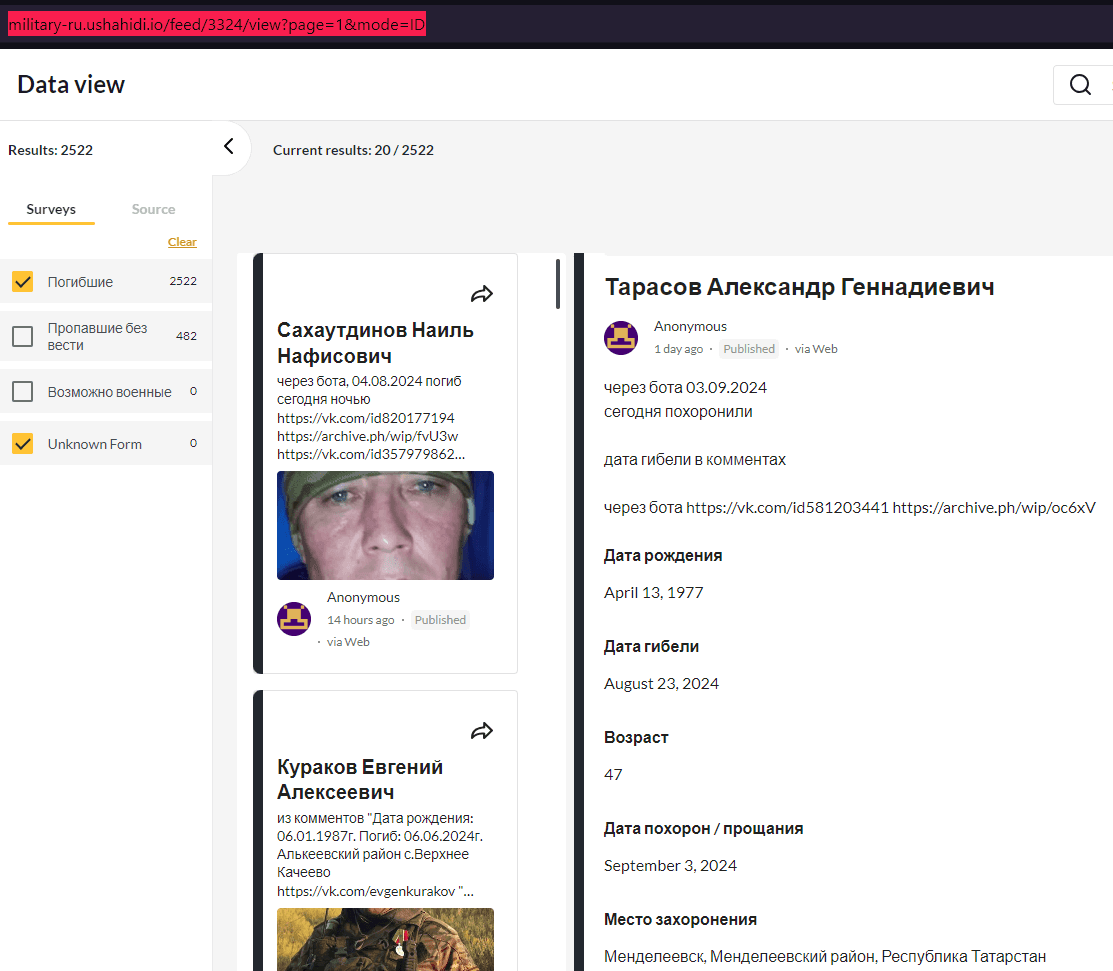Click the Published status badge in Тарасов detail
The height and width of the screenshot is (971, 1113).
[749, 349]
